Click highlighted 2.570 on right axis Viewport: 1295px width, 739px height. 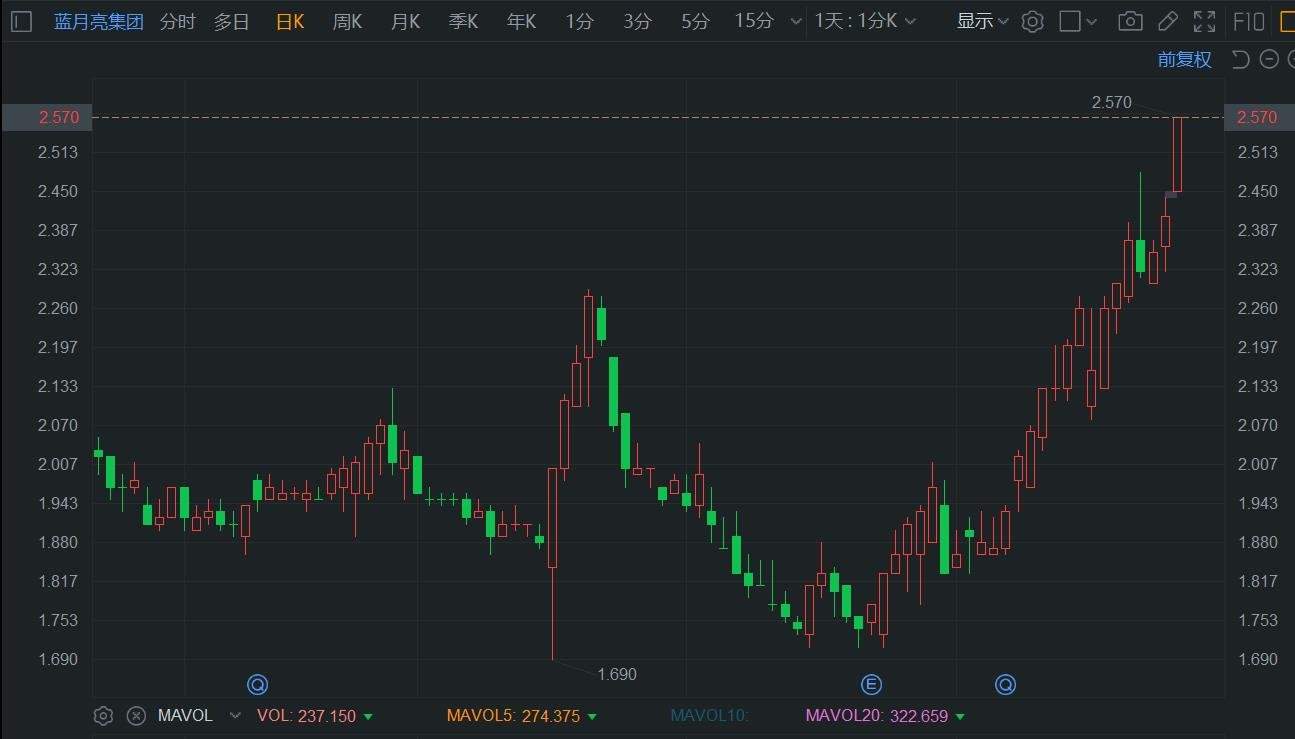pyautogui.click(x=1257, y=117)
